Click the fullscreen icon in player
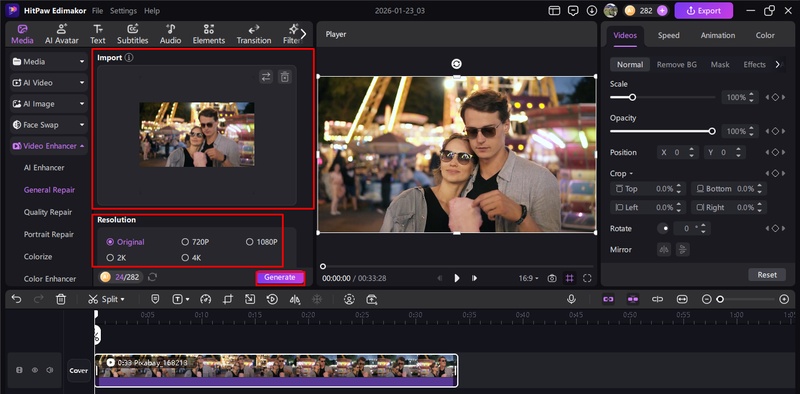 coord(587,278)
